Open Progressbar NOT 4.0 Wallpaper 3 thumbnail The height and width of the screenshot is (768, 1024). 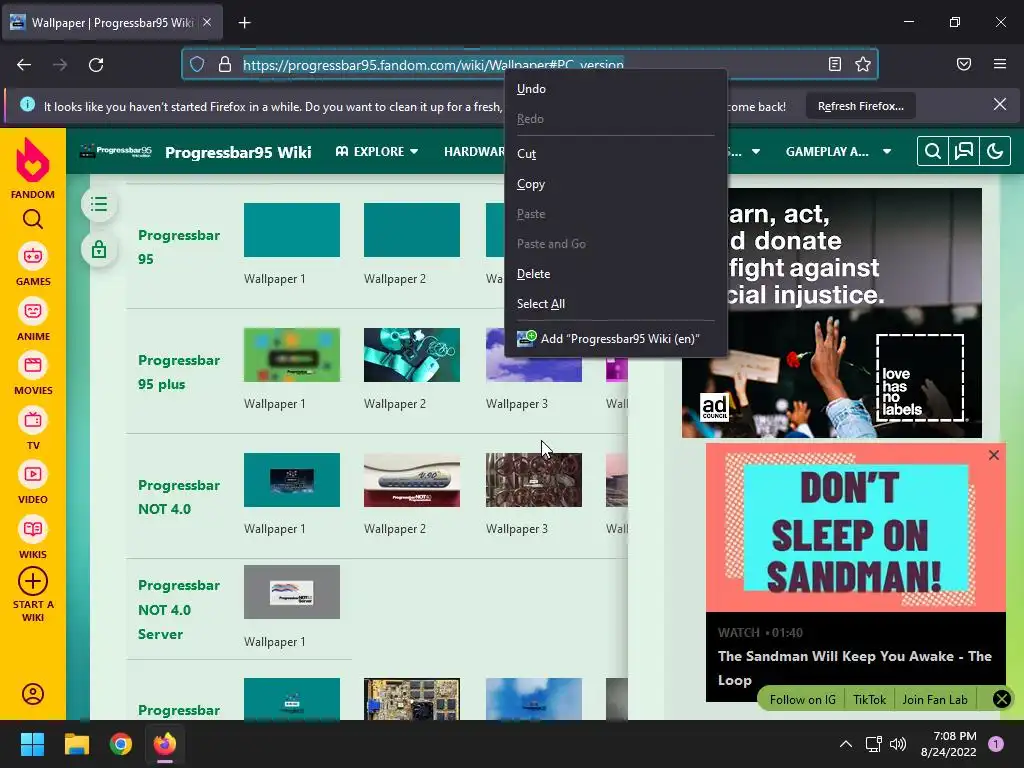[534, 480]
